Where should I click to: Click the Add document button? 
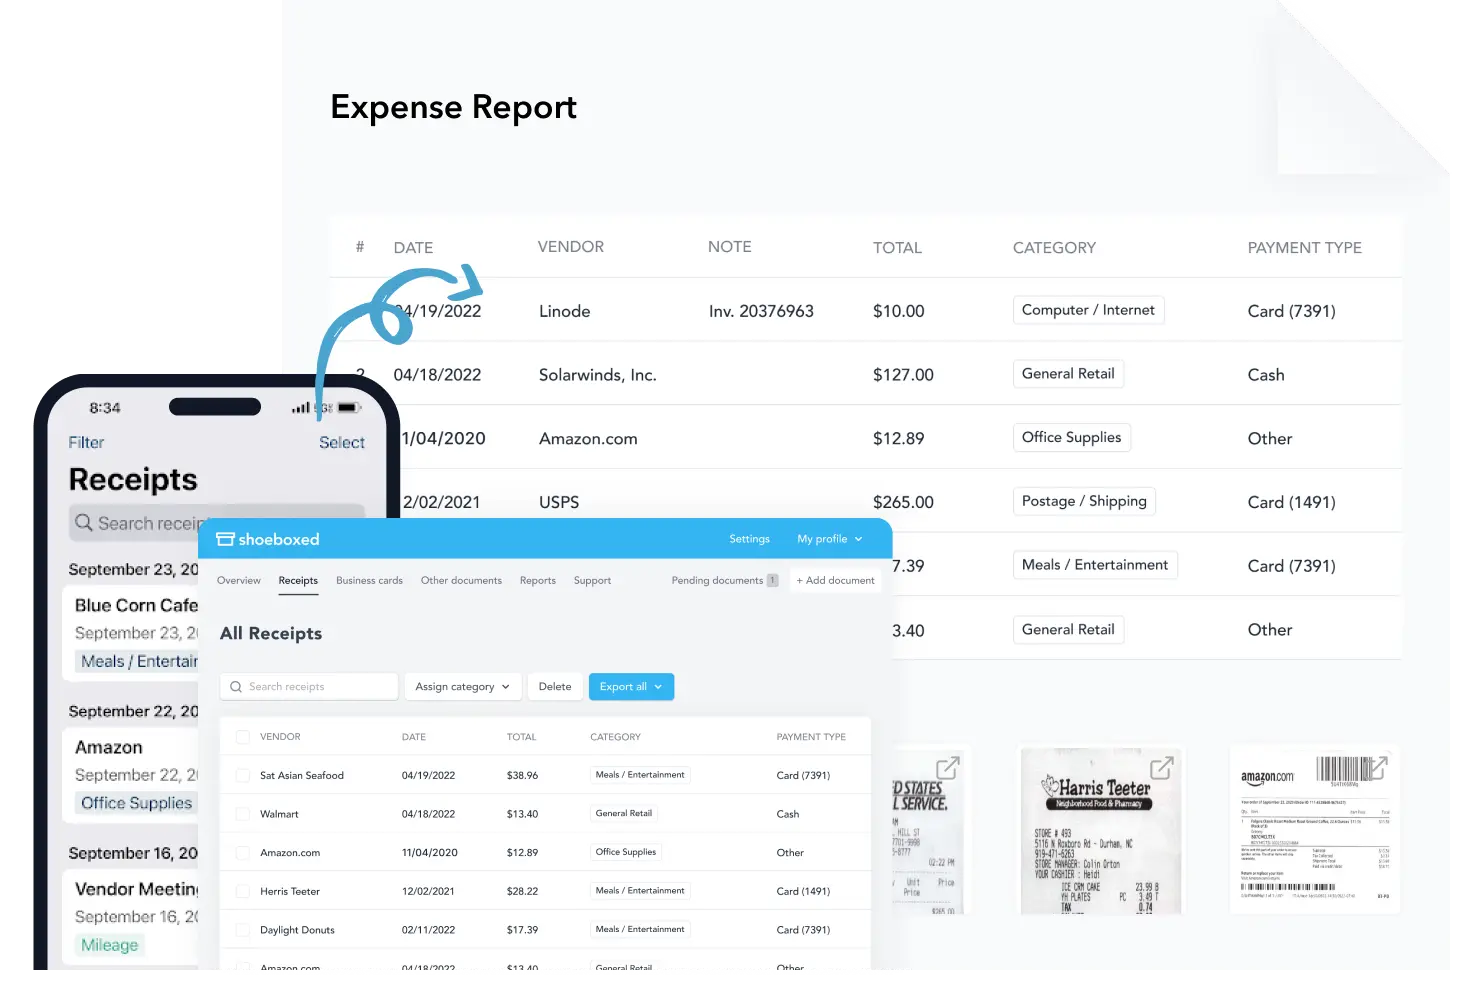835,581
